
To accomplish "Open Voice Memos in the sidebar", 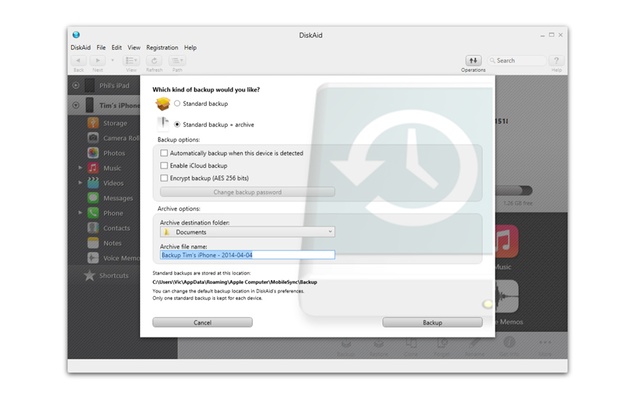I will click(113, 258).
